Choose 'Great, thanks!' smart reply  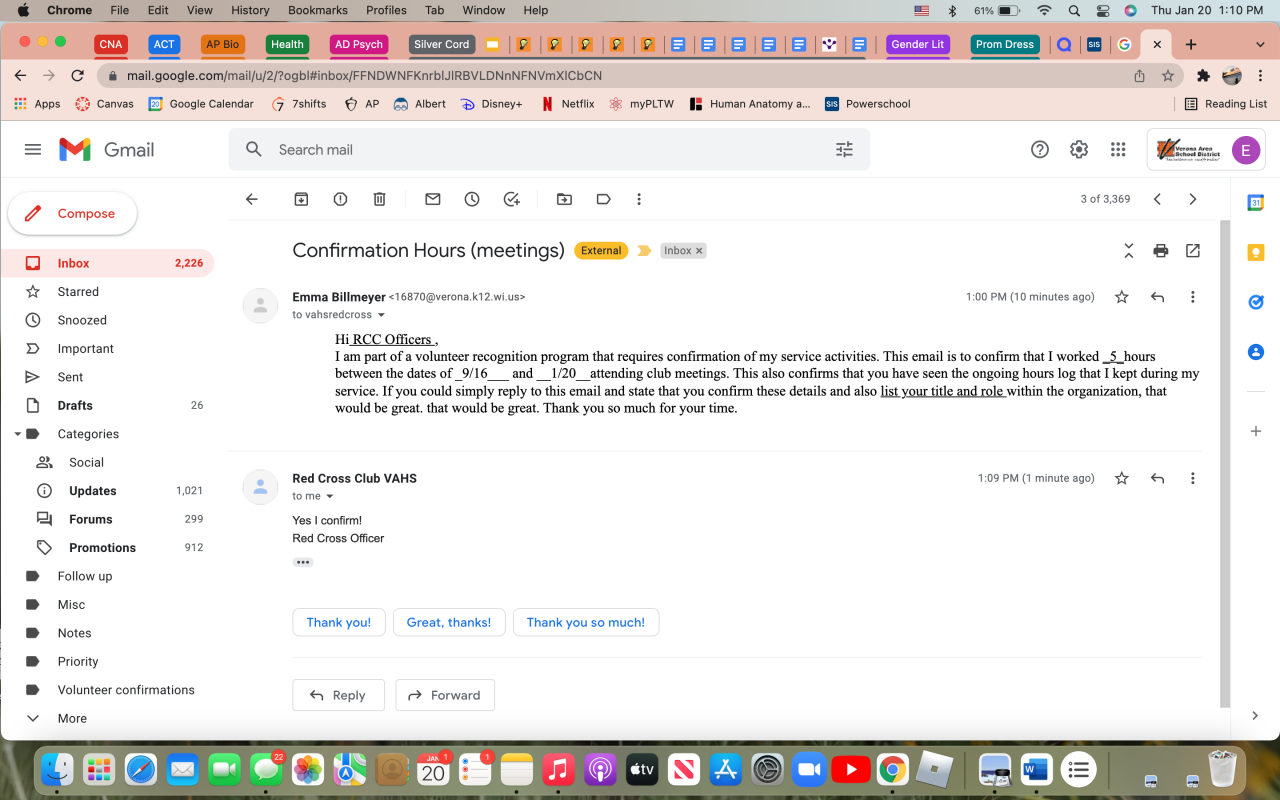[x=449, y=622]
